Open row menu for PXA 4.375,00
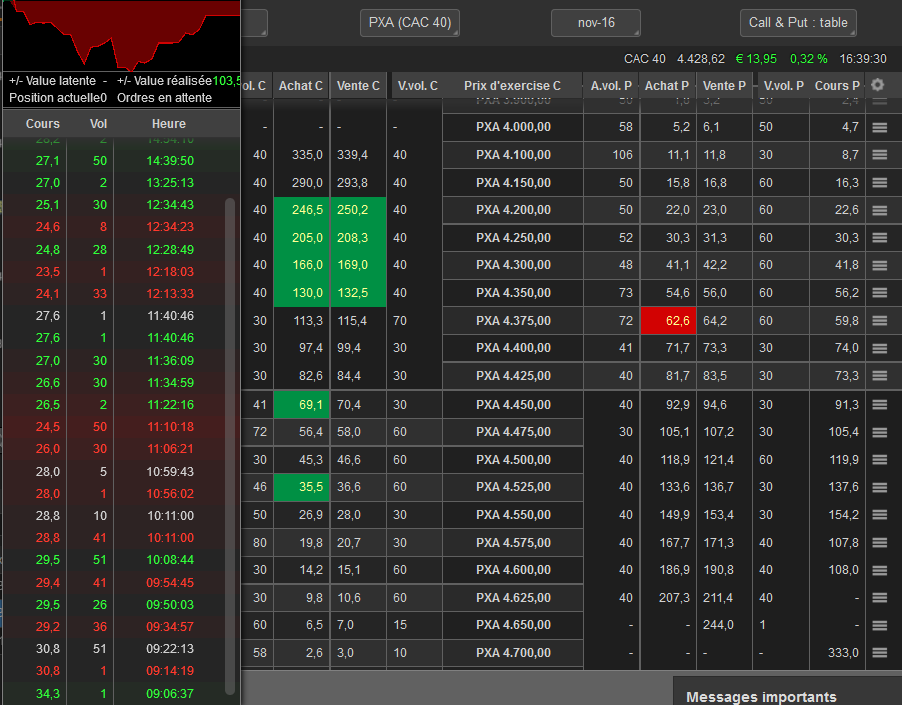The height and width of the screenshot is (705, 902). 879,320
